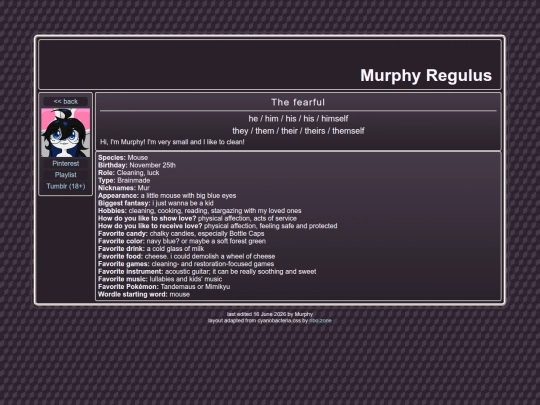Click 'Wordle starting word: mouse' row

click(144, 294)
